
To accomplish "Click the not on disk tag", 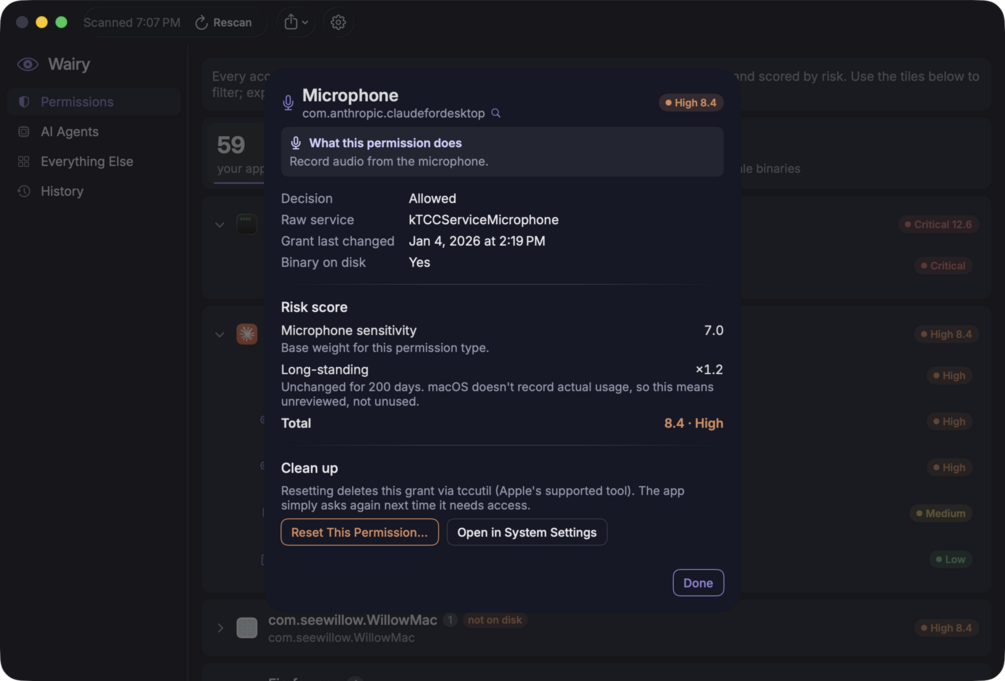I will pos(494,620).
